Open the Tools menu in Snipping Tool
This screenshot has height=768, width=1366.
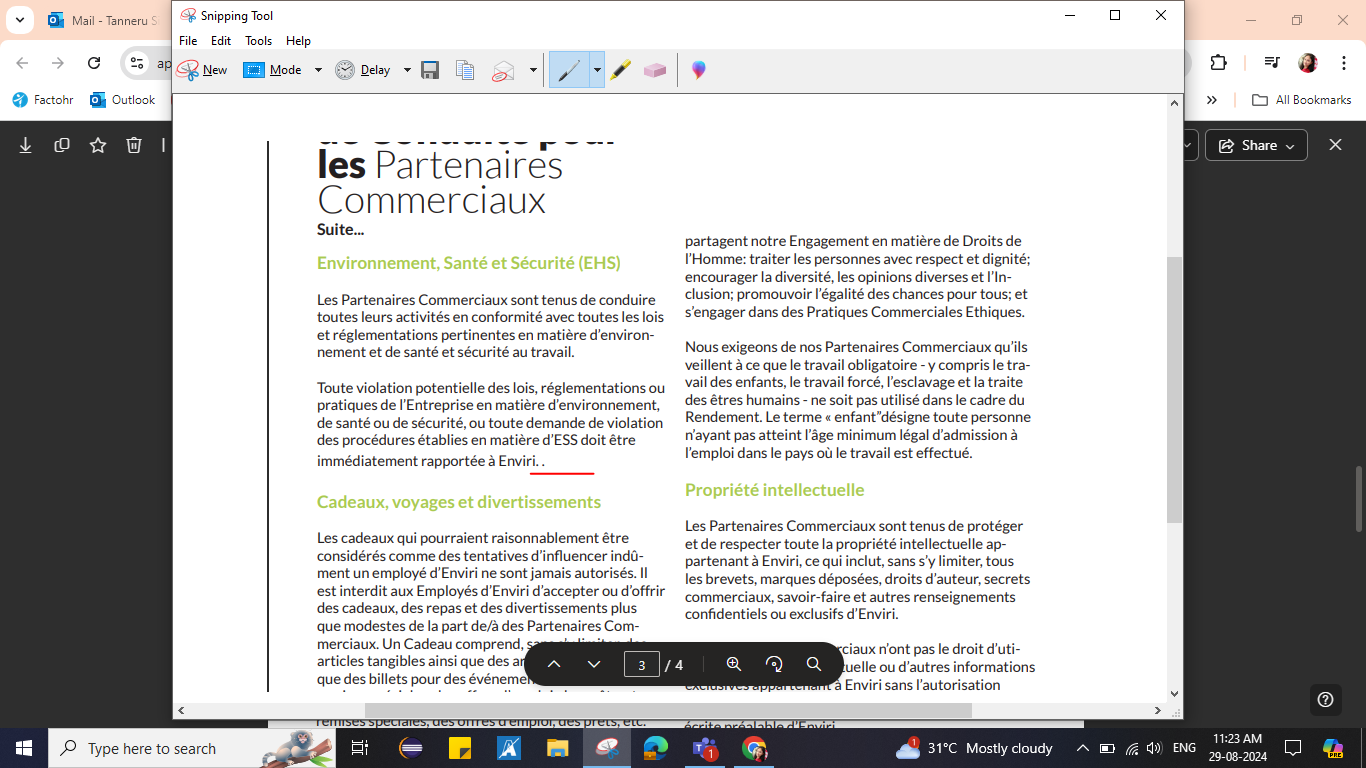(258, 41)
